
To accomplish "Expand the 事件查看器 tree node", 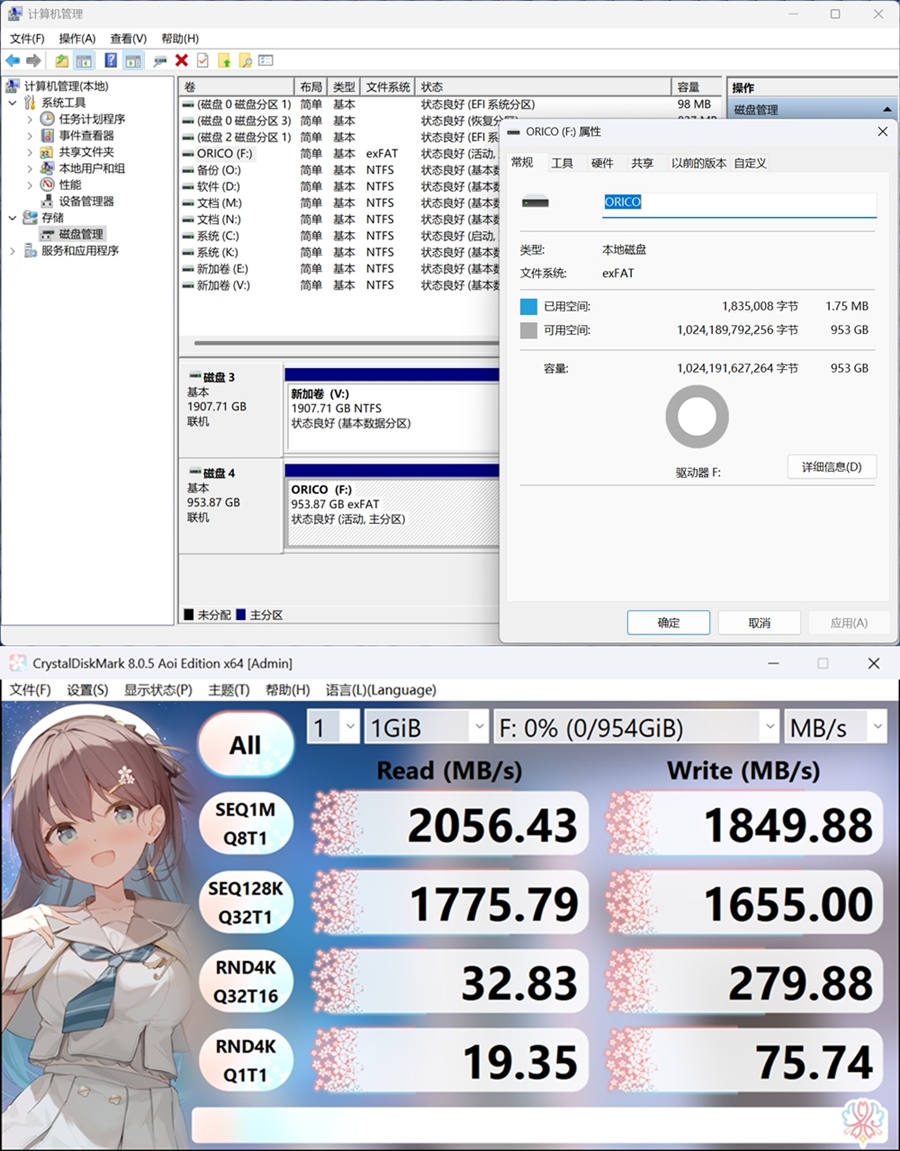I will [x=30, y=136].
